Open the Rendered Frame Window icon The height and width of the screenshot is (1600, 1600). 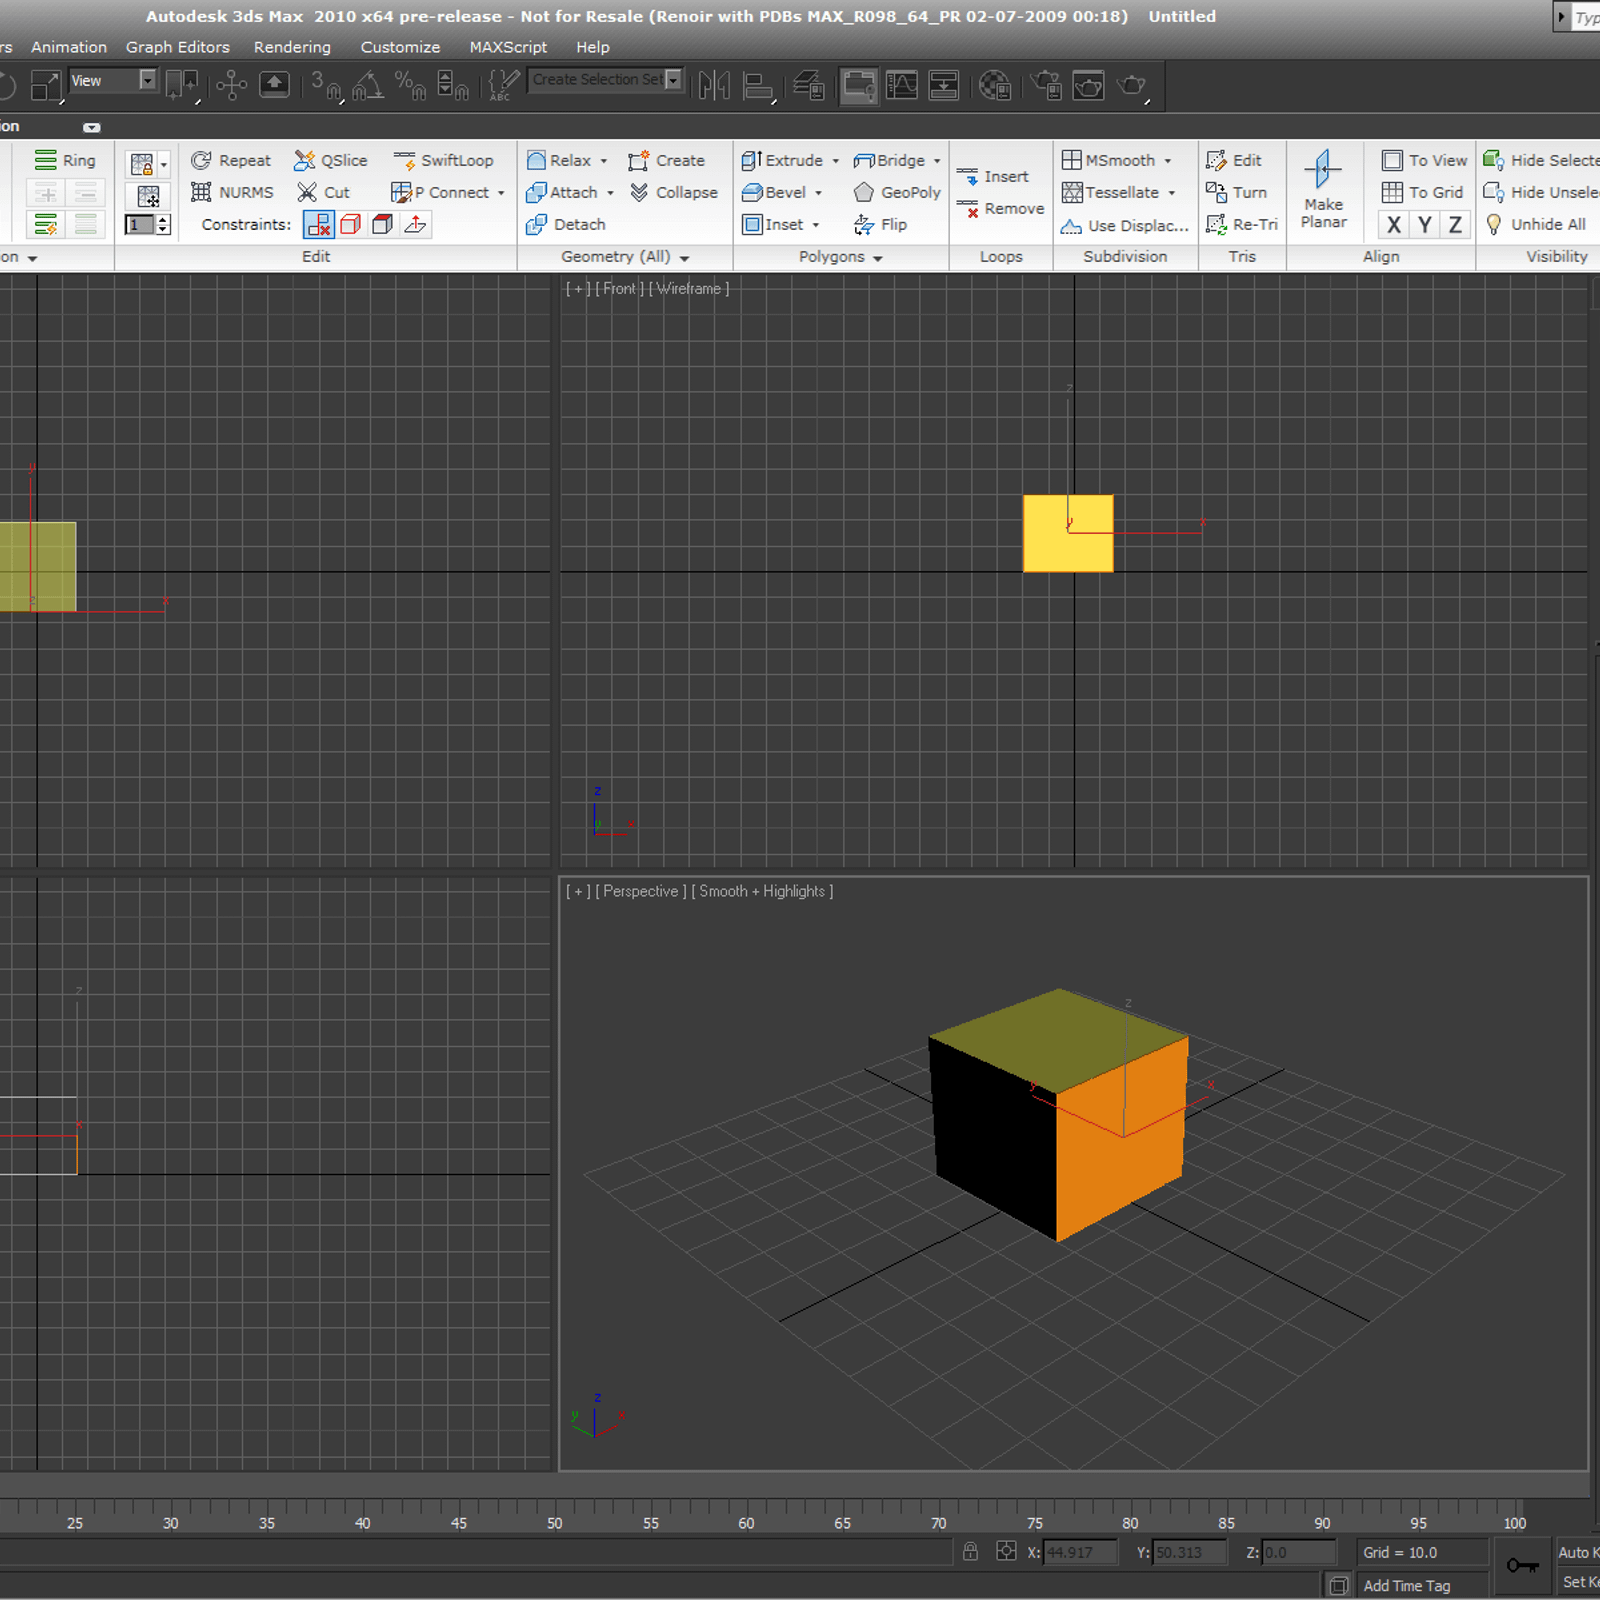pyautogui.click(x=1088, y=85)
